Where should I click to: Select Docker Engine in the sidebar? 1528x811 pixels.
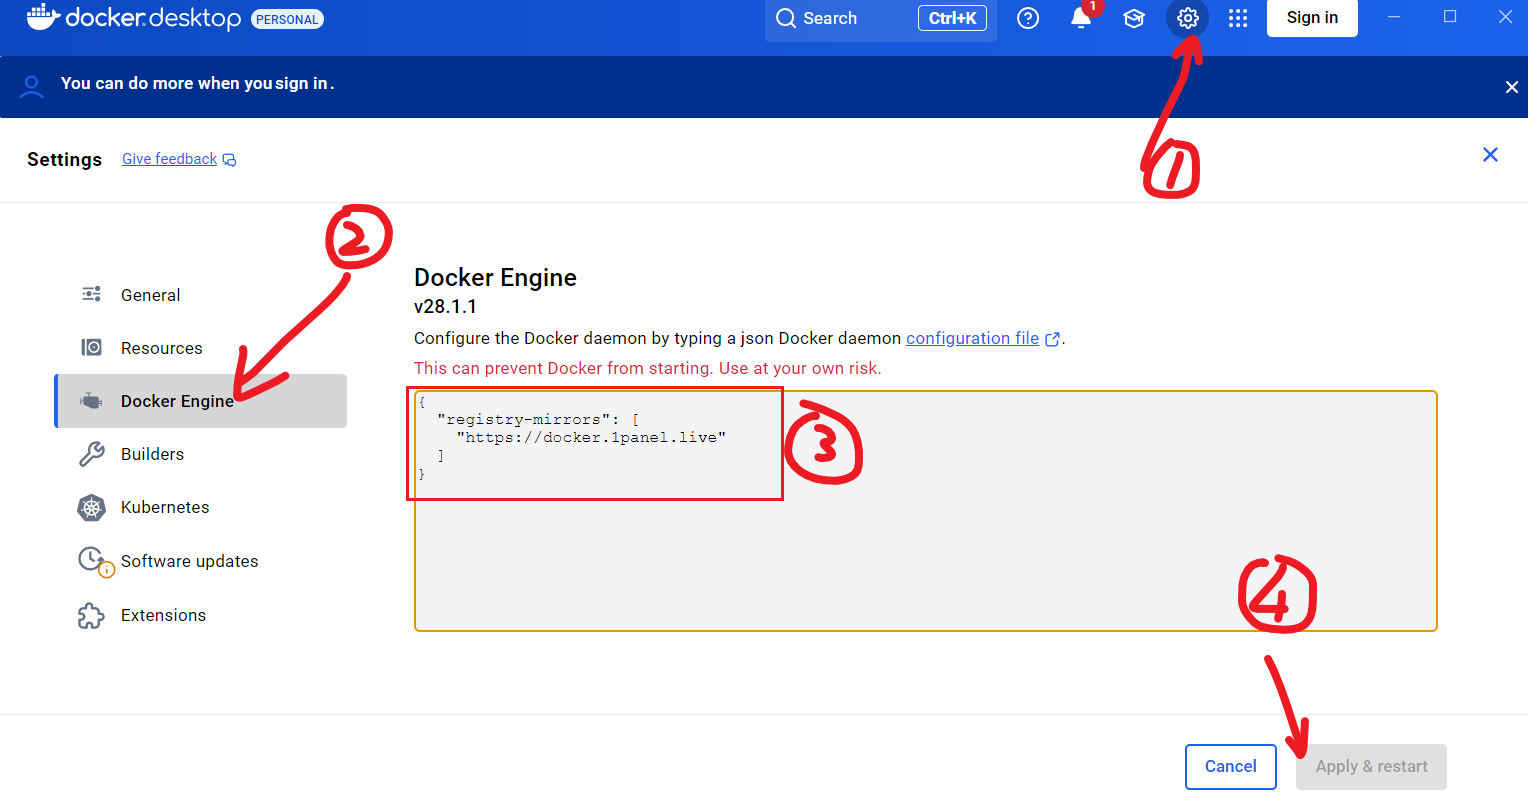177,401
